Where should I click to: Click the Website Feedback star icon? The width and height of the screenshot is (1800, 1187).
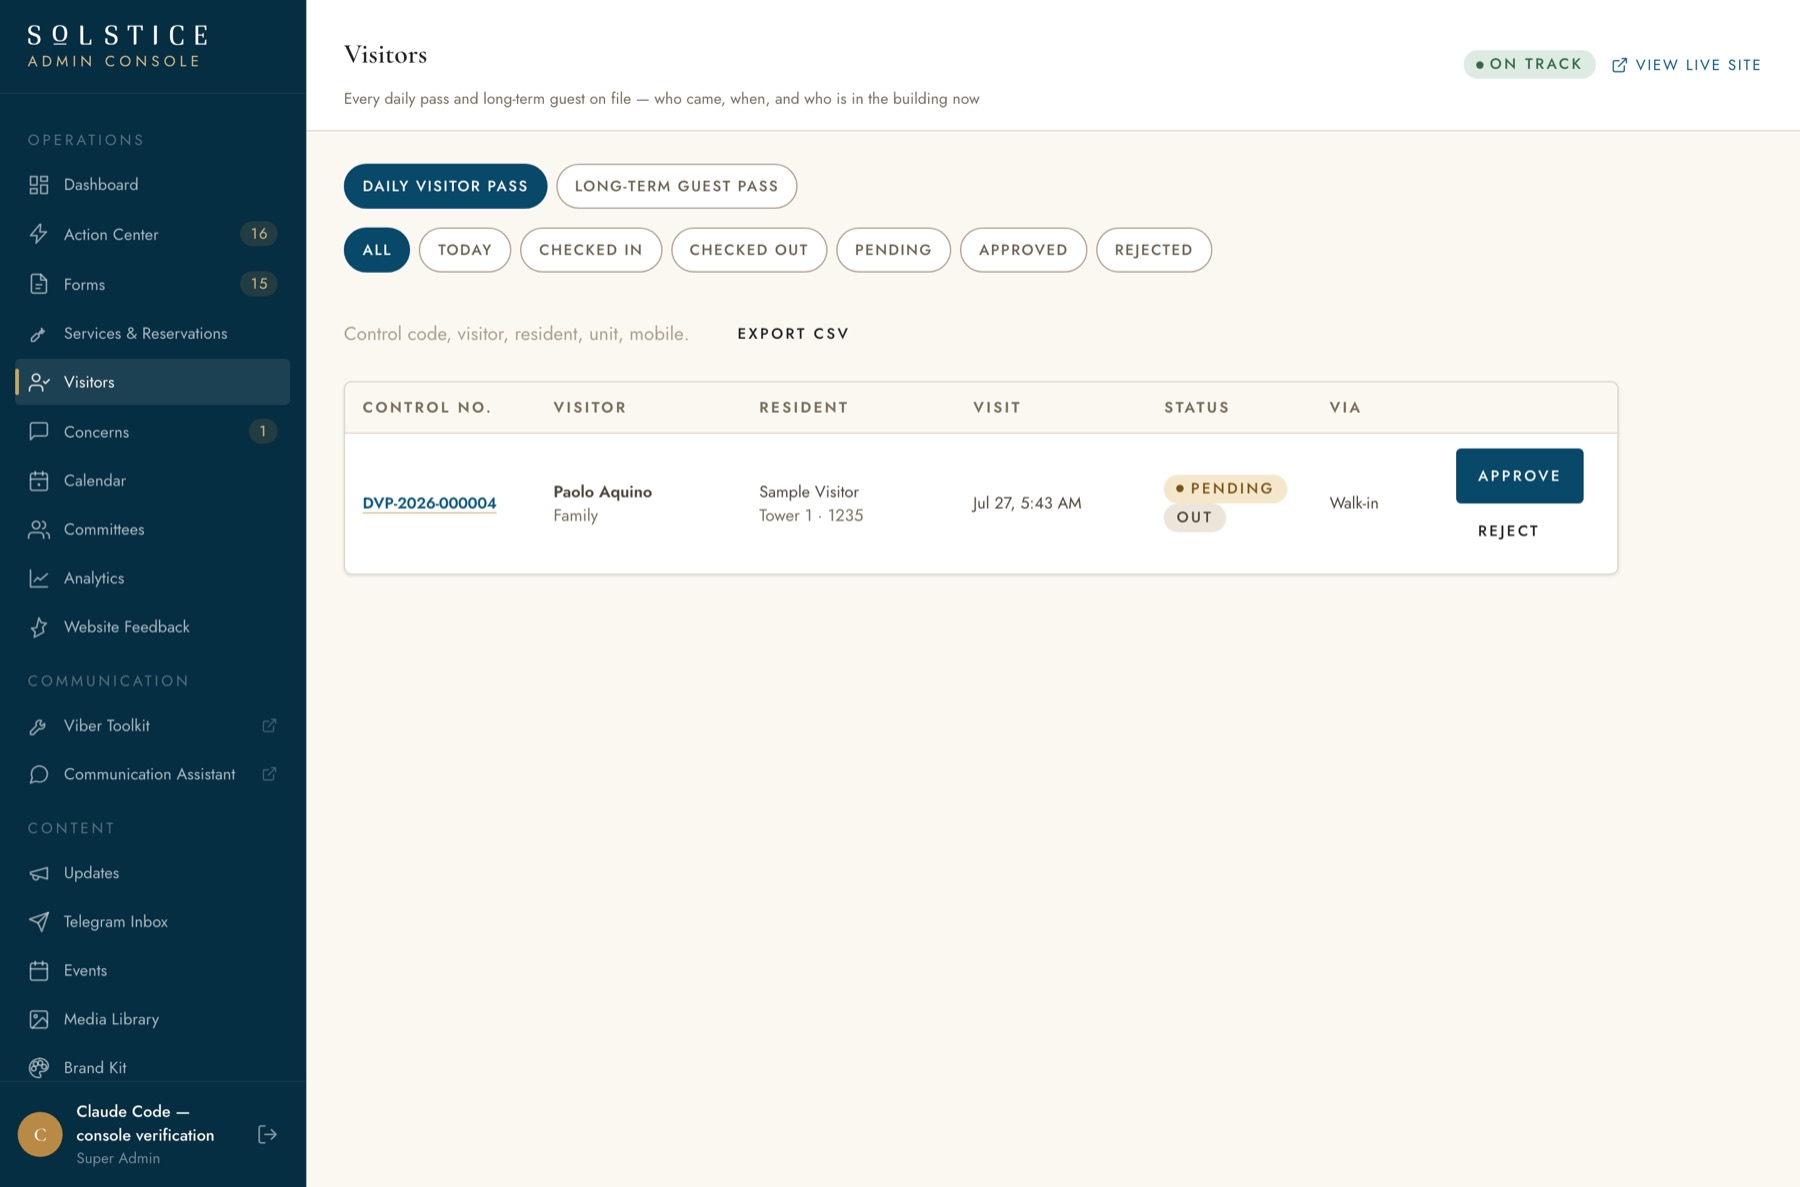(x=39, y=627)
